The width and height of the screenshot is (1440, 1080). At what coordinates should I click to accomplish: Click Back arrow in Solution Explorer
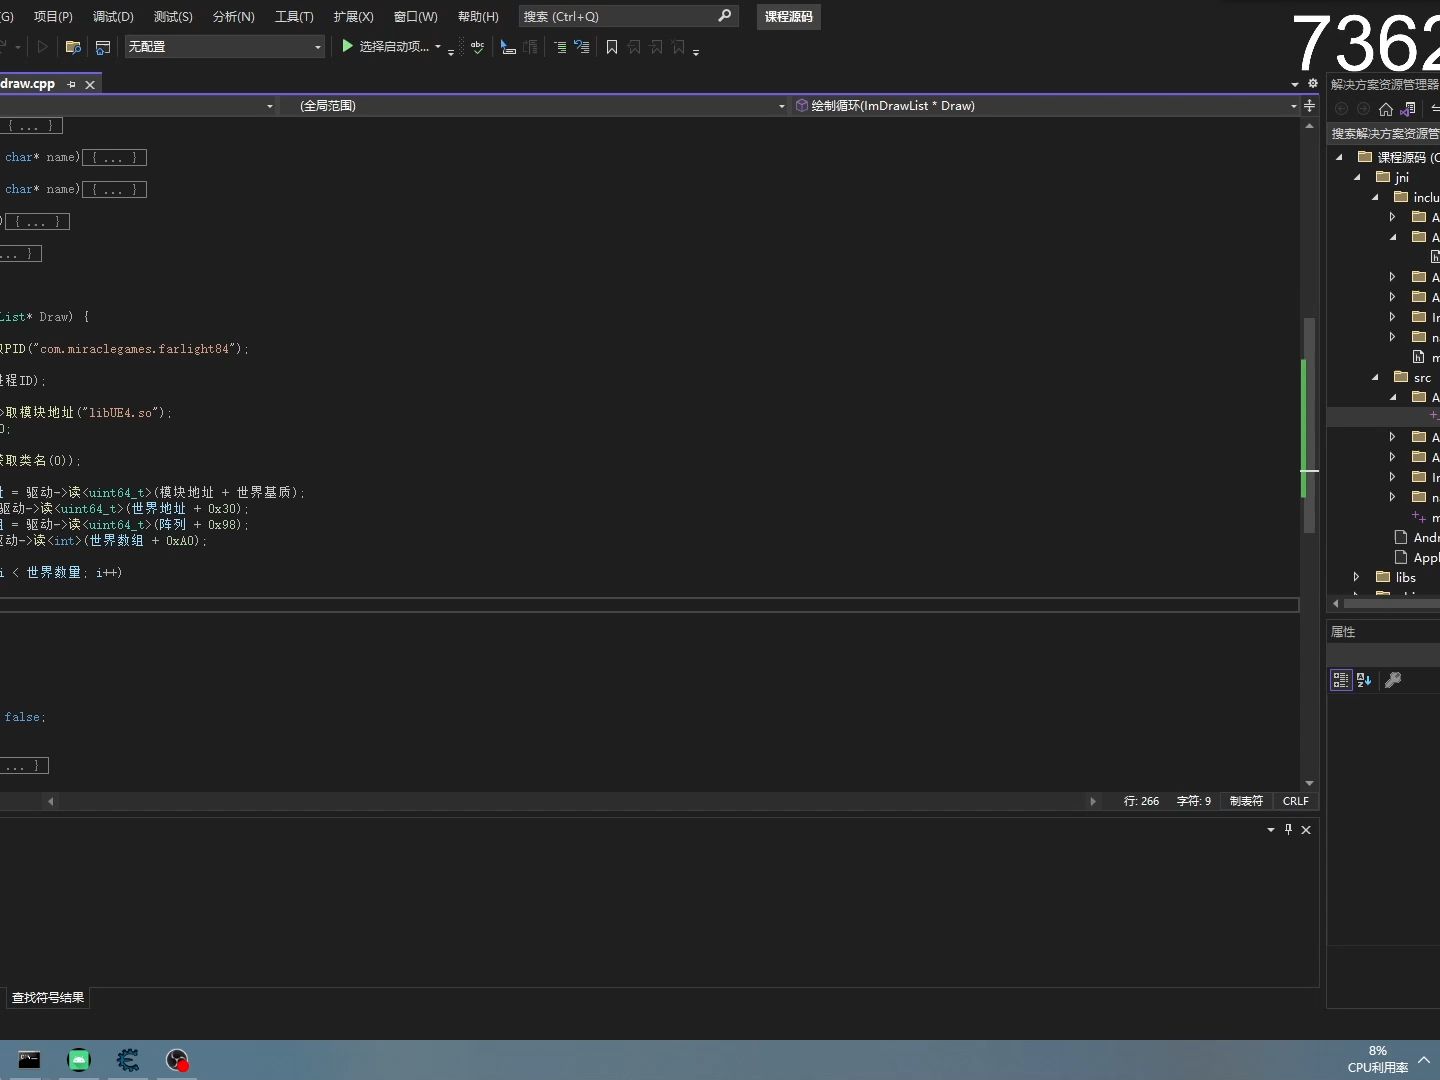1342,109
